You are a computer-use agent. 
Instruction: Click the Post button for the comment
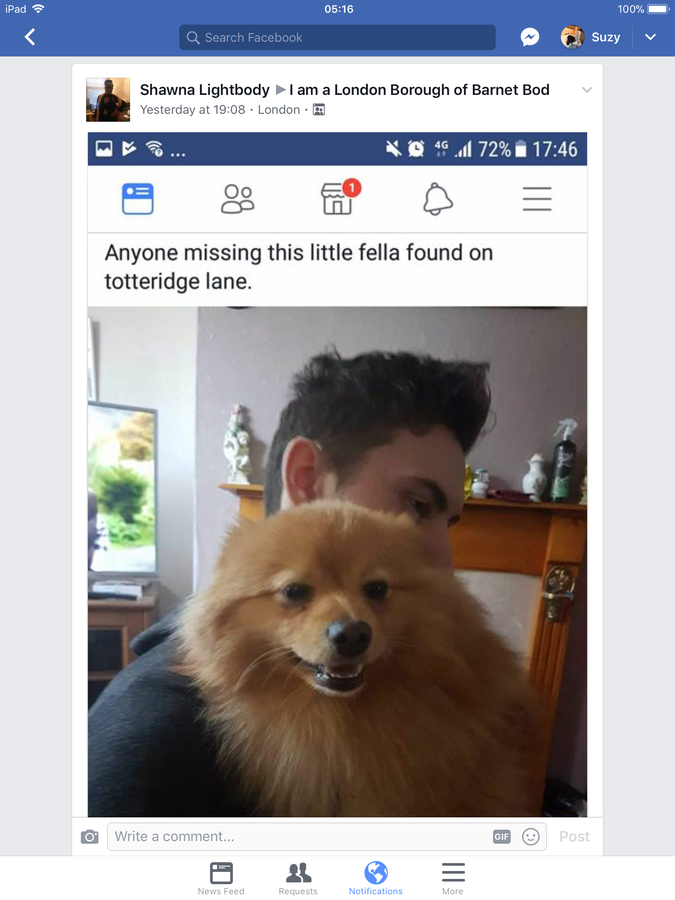click(x=575, y=837)
